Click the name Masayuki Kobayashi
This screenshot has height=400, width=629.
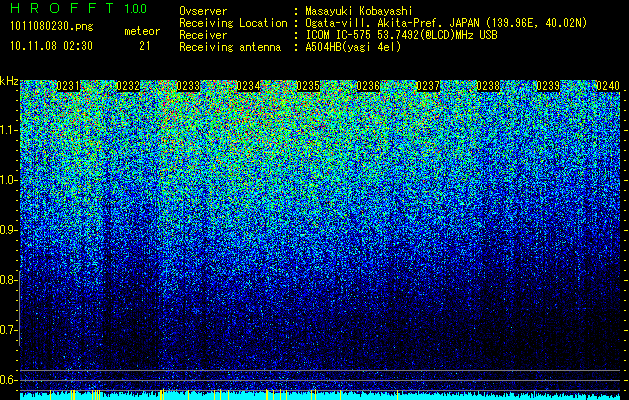pos(359,12)
